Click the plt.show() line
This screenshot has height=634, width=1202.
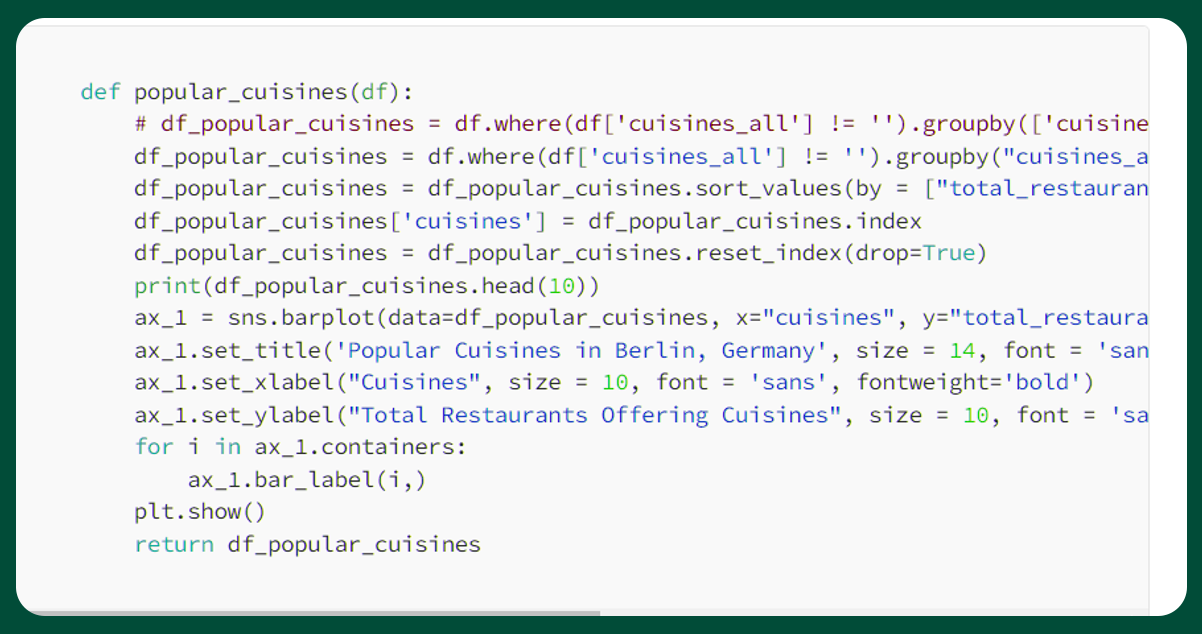200,512
